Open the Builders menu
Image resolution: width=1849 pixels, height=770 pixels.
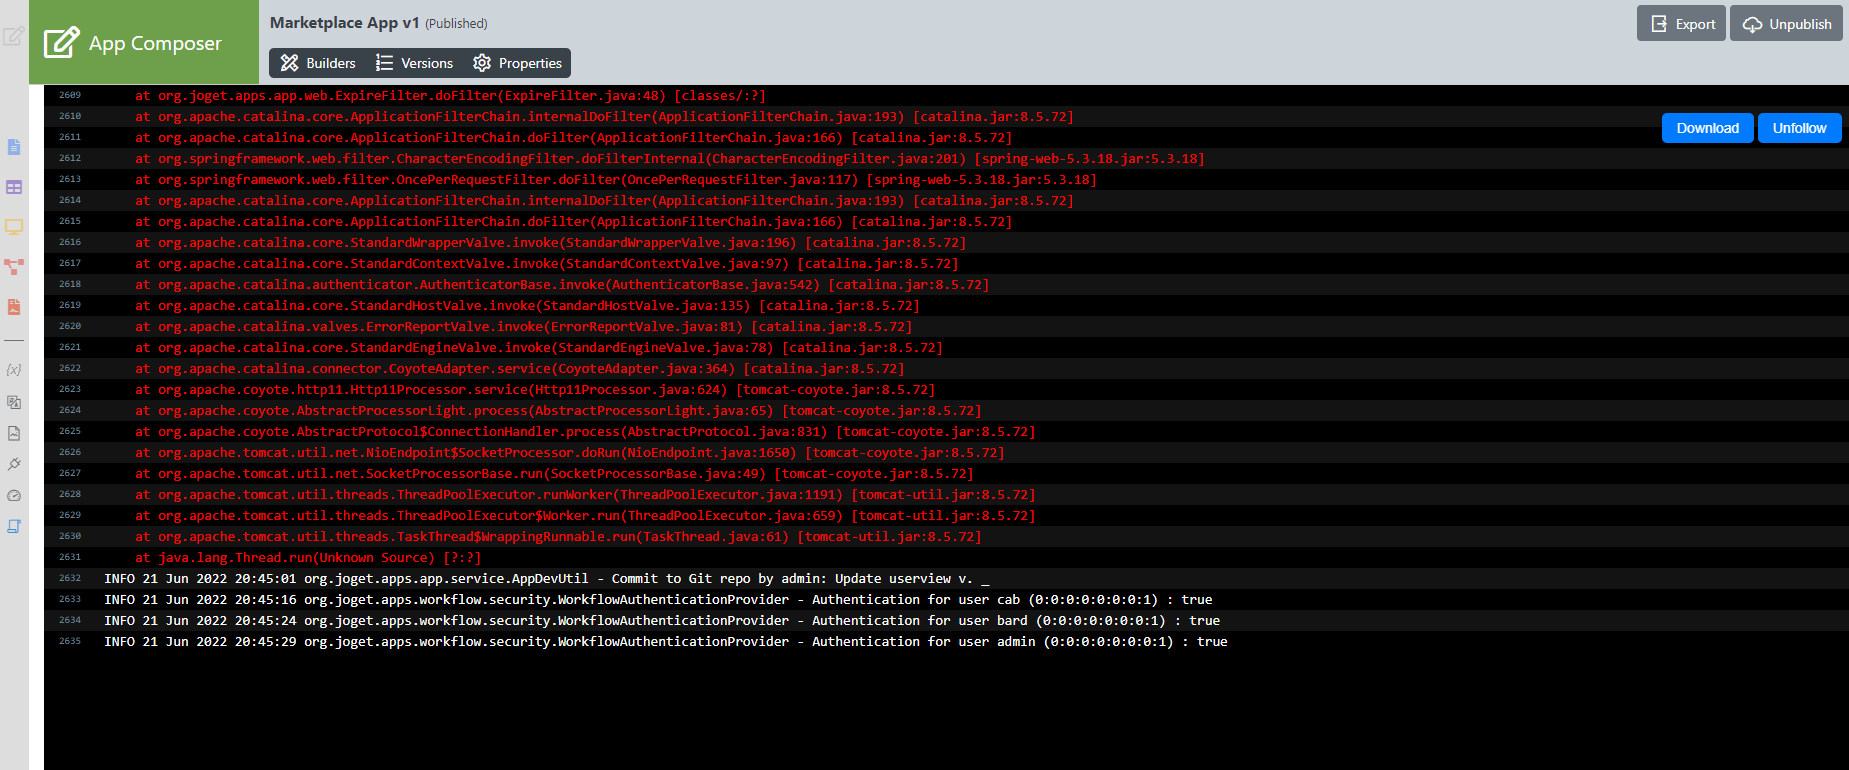click(x=318, y=63)
